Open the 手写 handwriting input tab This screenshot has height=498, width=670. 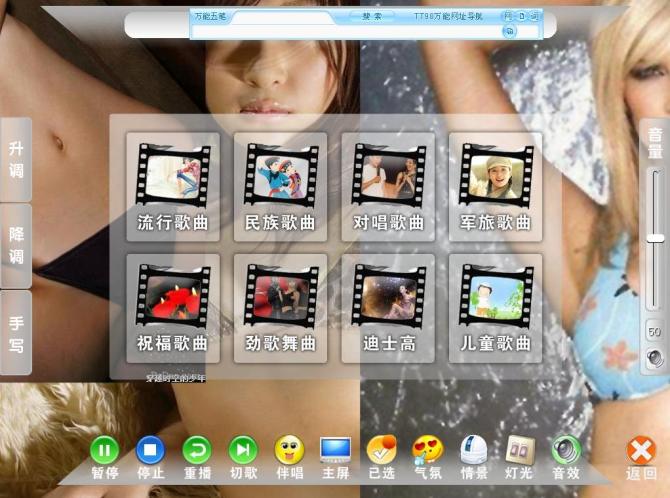(x=16, y=333)
